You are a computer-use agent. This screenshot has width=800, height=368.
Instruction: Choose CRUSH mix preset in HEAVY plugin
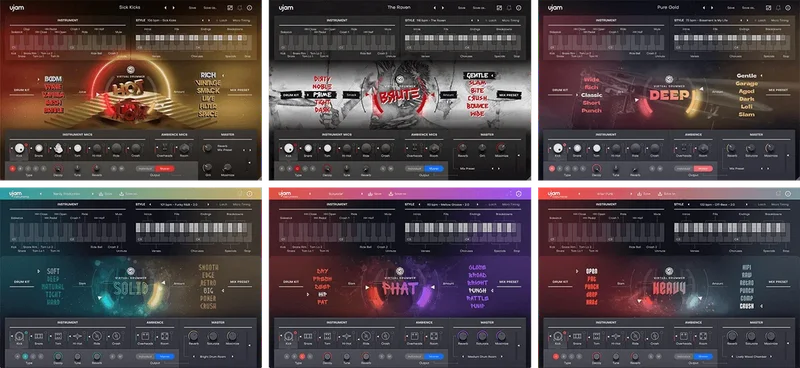[x=746, y=306]
